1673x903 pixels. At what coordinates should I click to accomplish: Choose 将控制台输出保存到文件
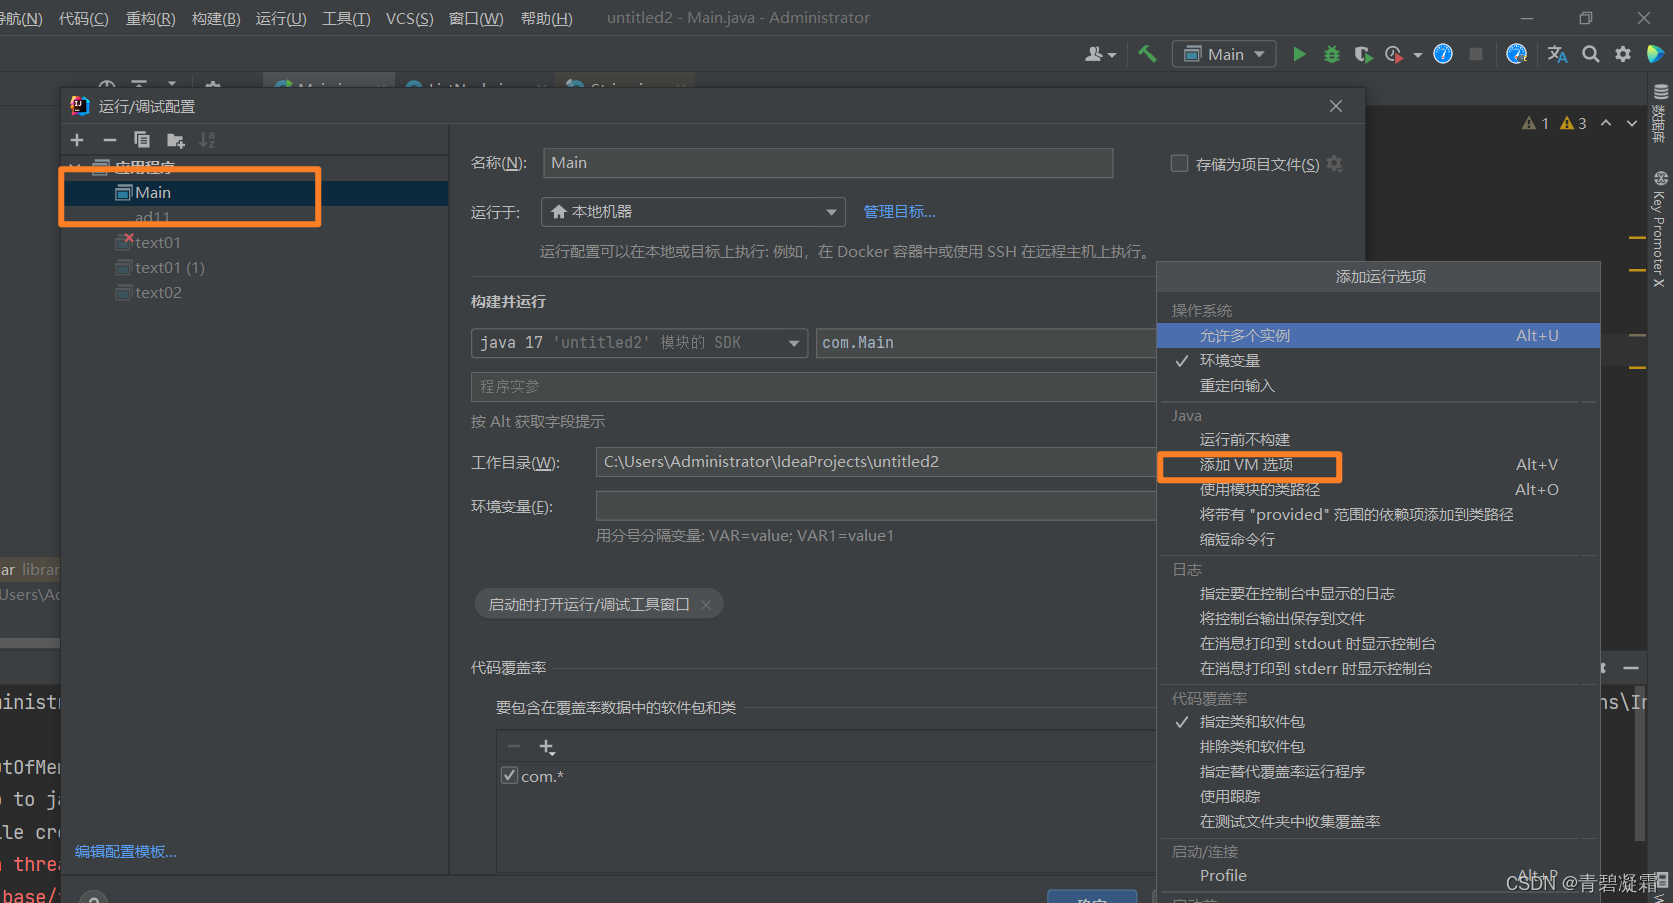coord(1379,619)
